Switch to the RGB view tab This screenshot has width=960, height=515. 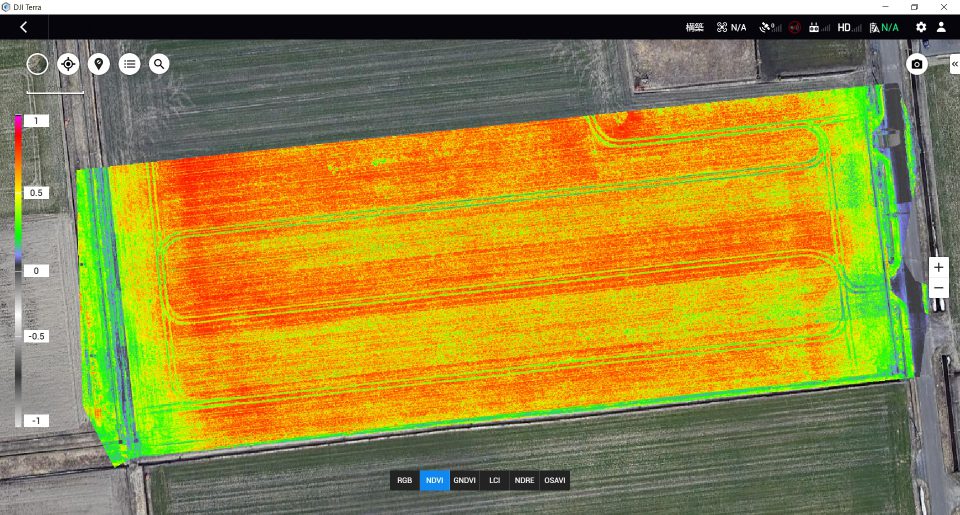(404, 481)
